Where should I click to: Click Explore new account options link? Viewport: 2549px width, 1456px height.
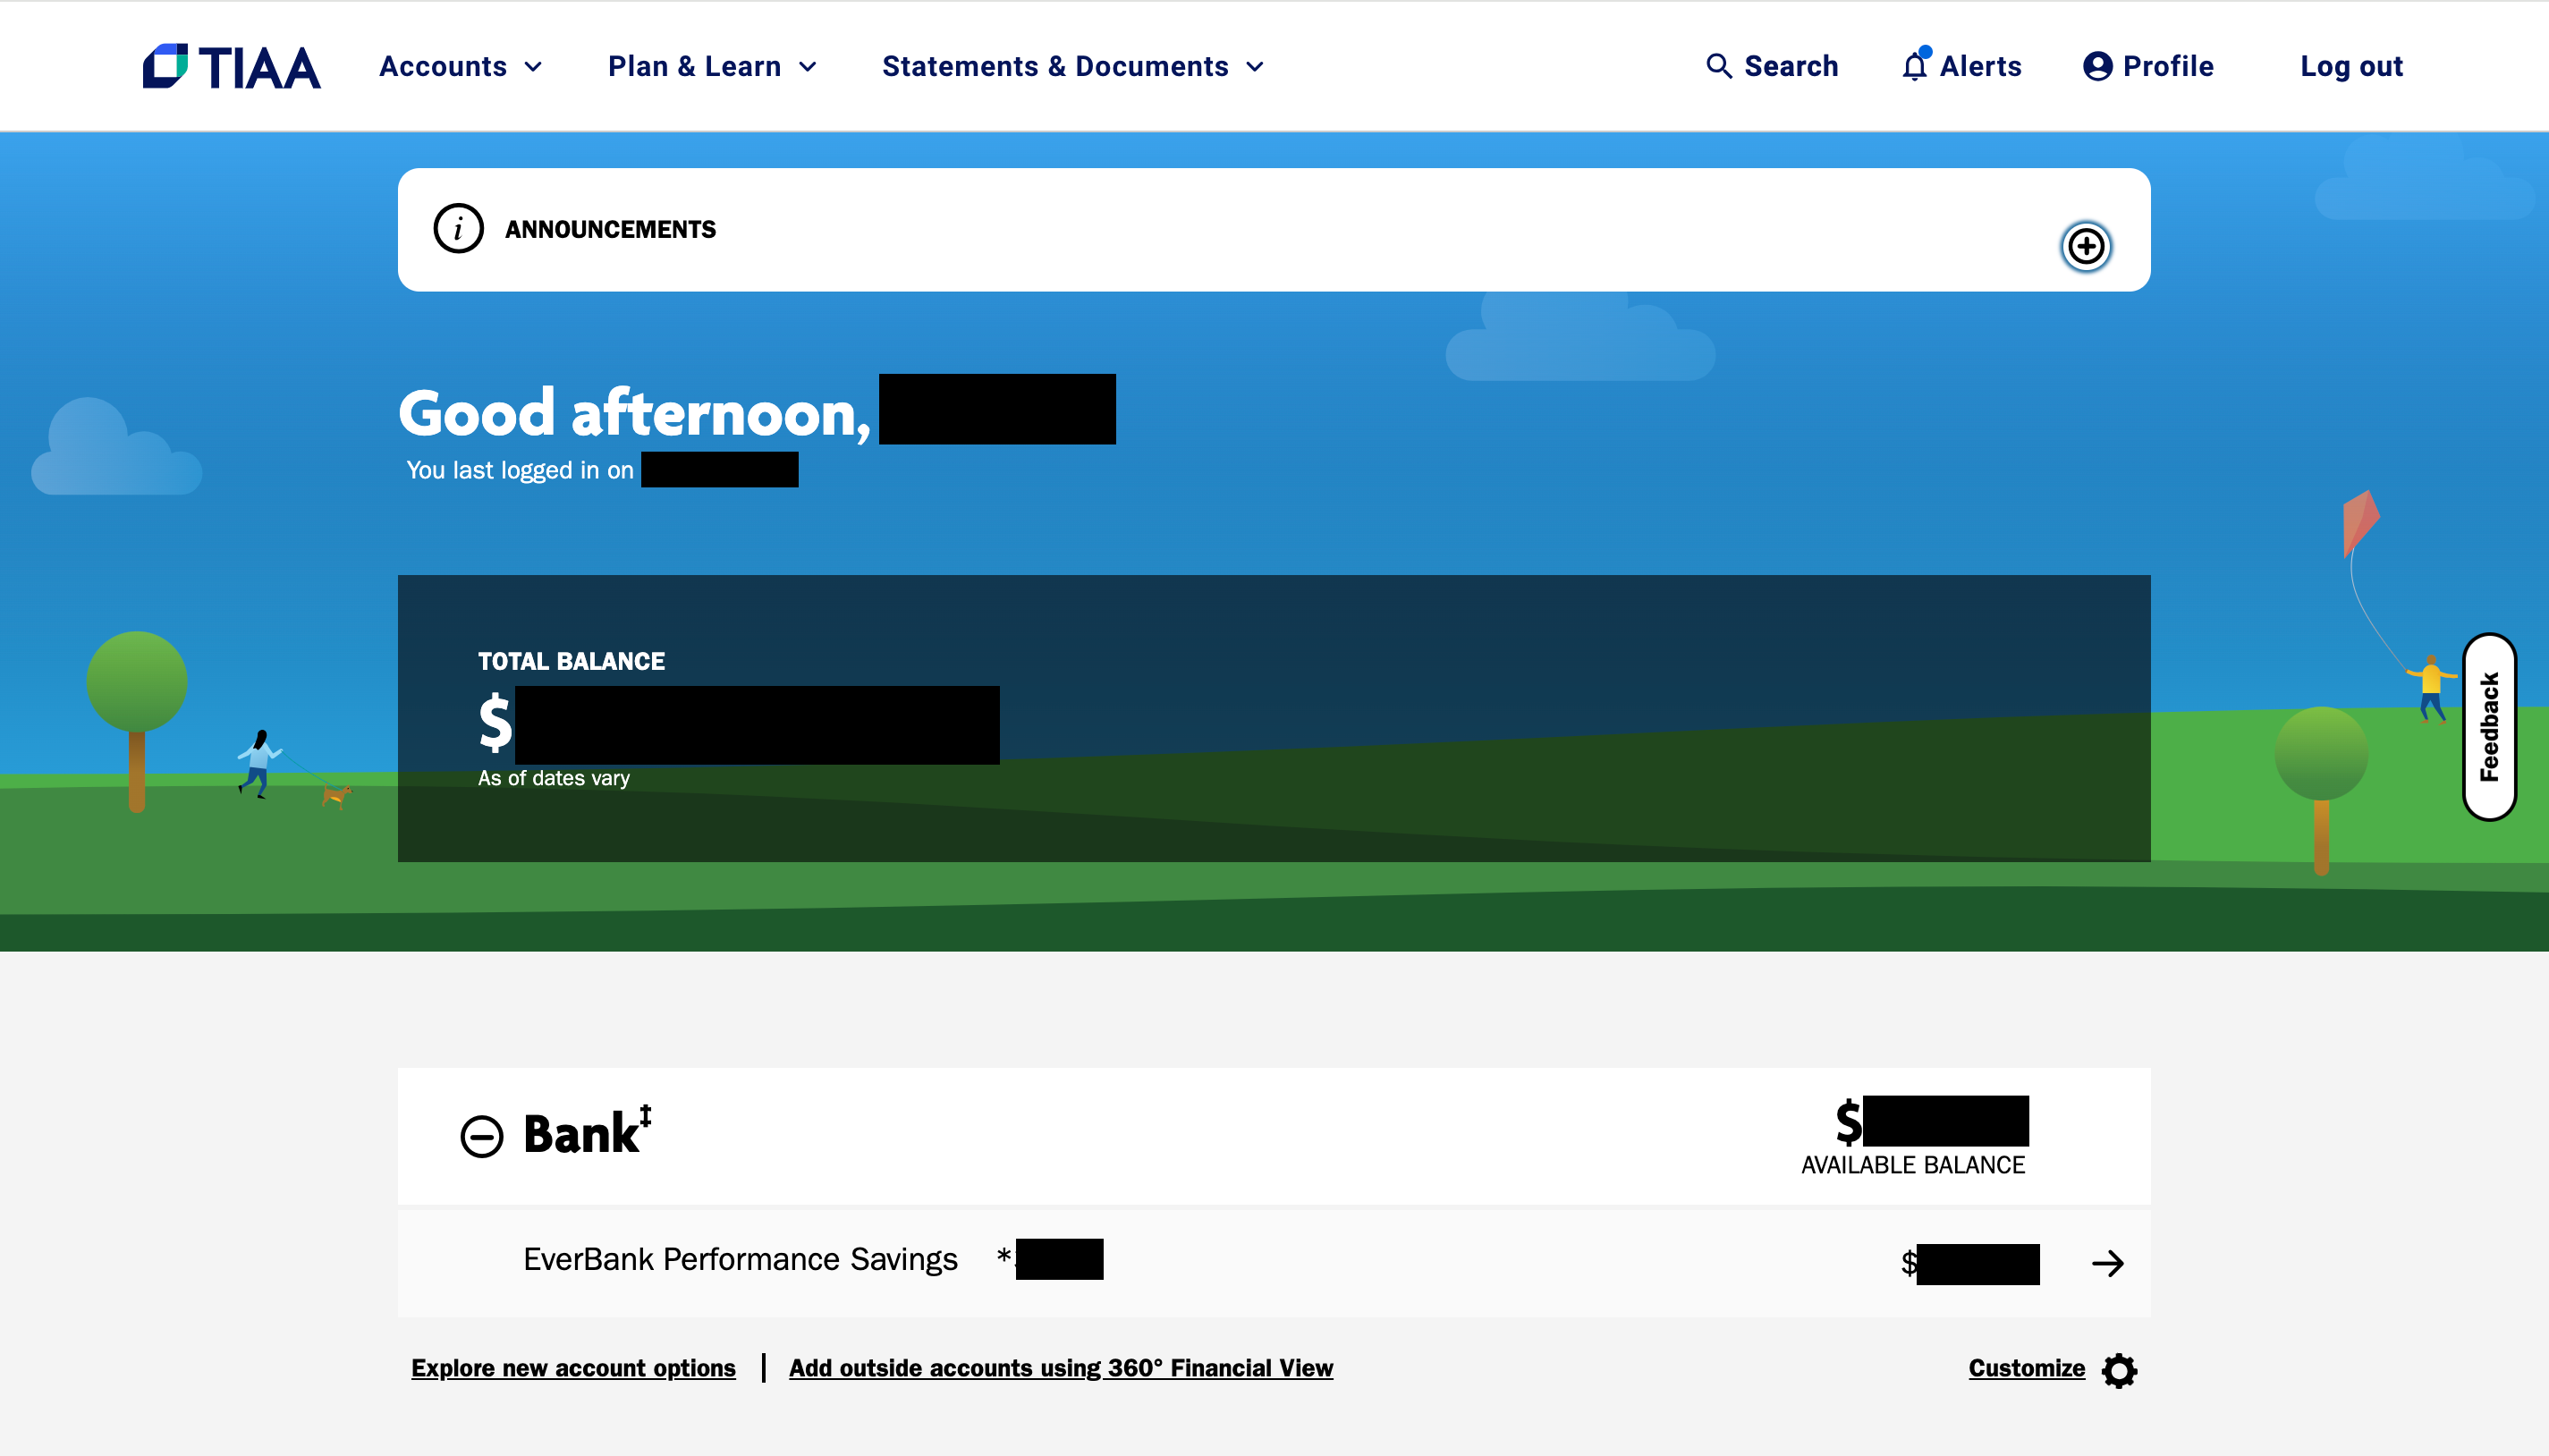[573, 1367]
